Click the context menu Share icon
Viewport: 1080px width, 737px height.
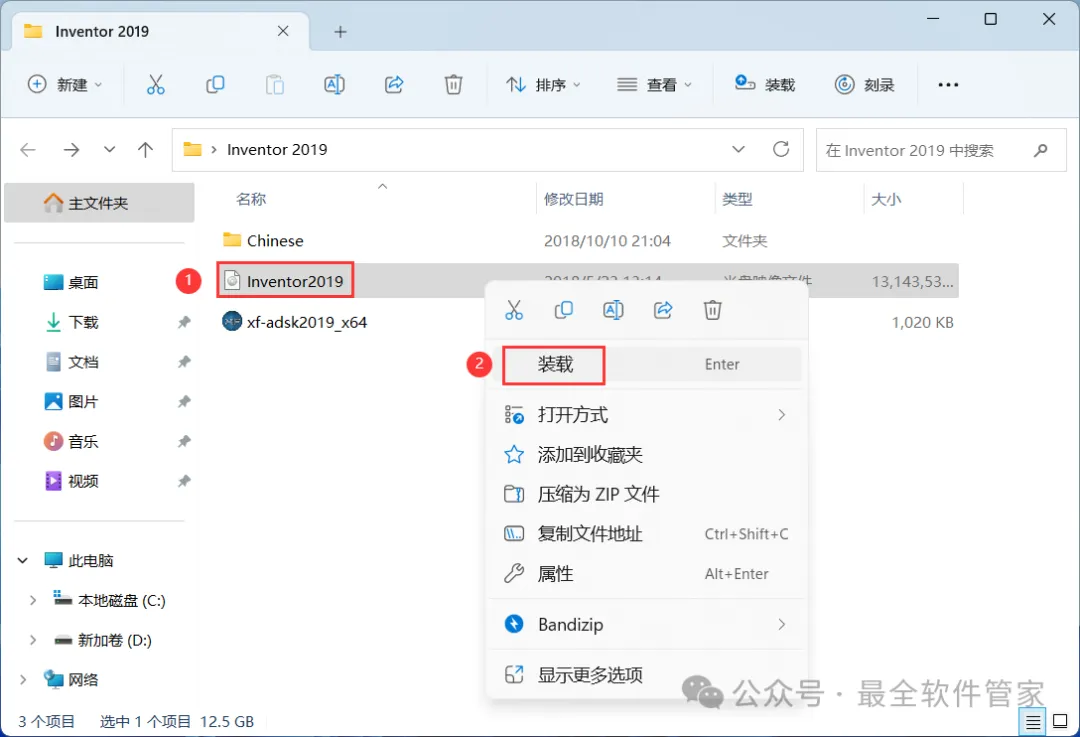663,310
